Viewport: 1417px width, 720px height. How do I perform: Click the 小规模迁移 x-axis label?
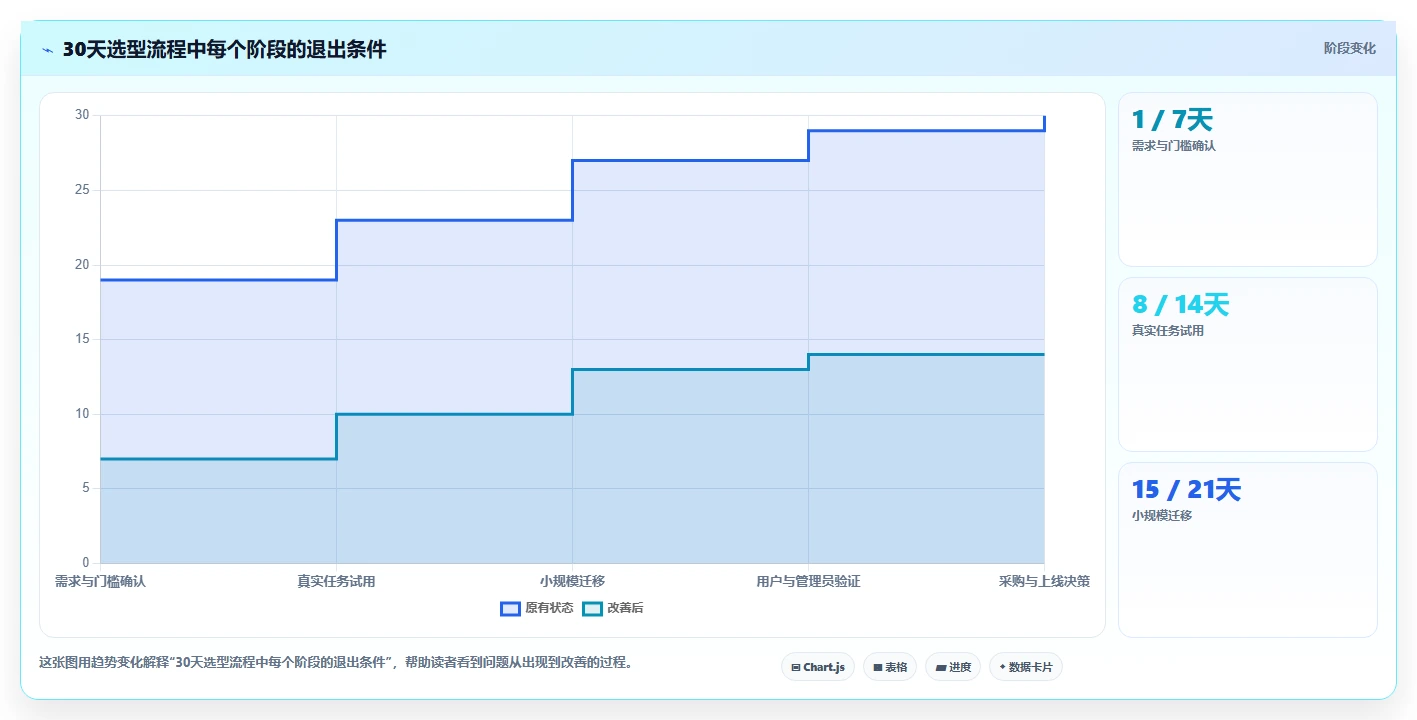[x=572, y=581]
